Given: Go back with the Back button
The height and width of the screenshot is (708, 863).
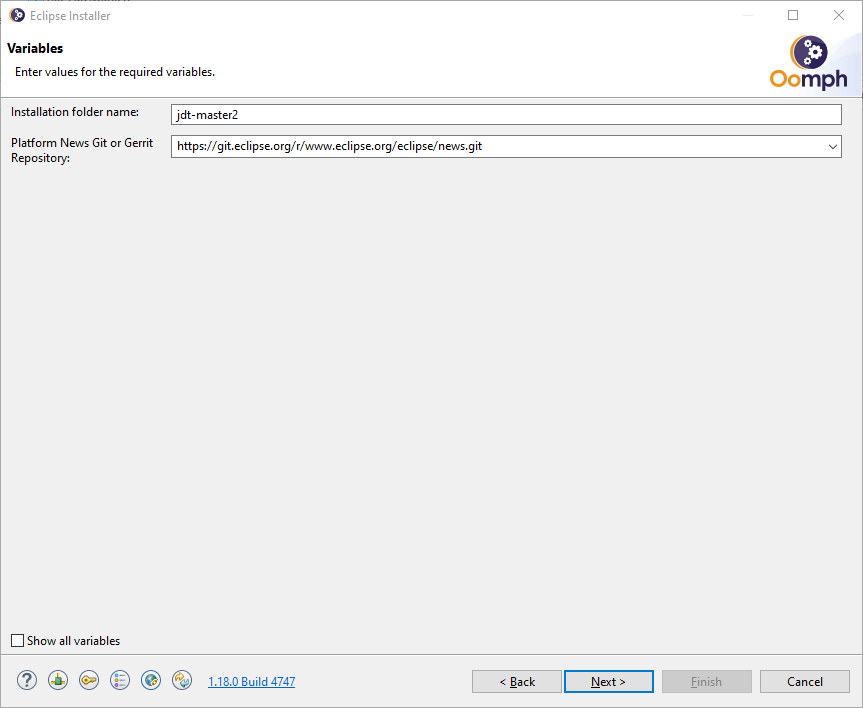Looking at the screenshot, I should point(517,682).
